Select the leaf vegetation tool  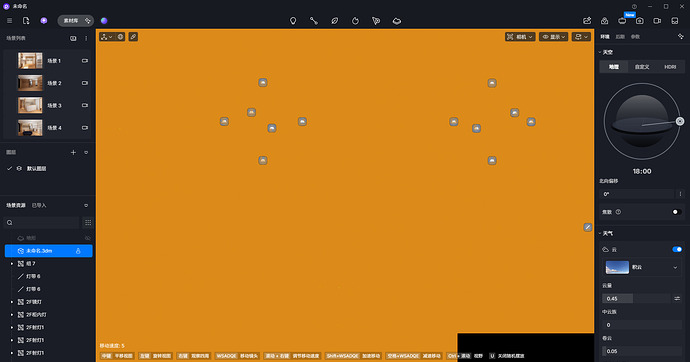[x=334, y=21]
